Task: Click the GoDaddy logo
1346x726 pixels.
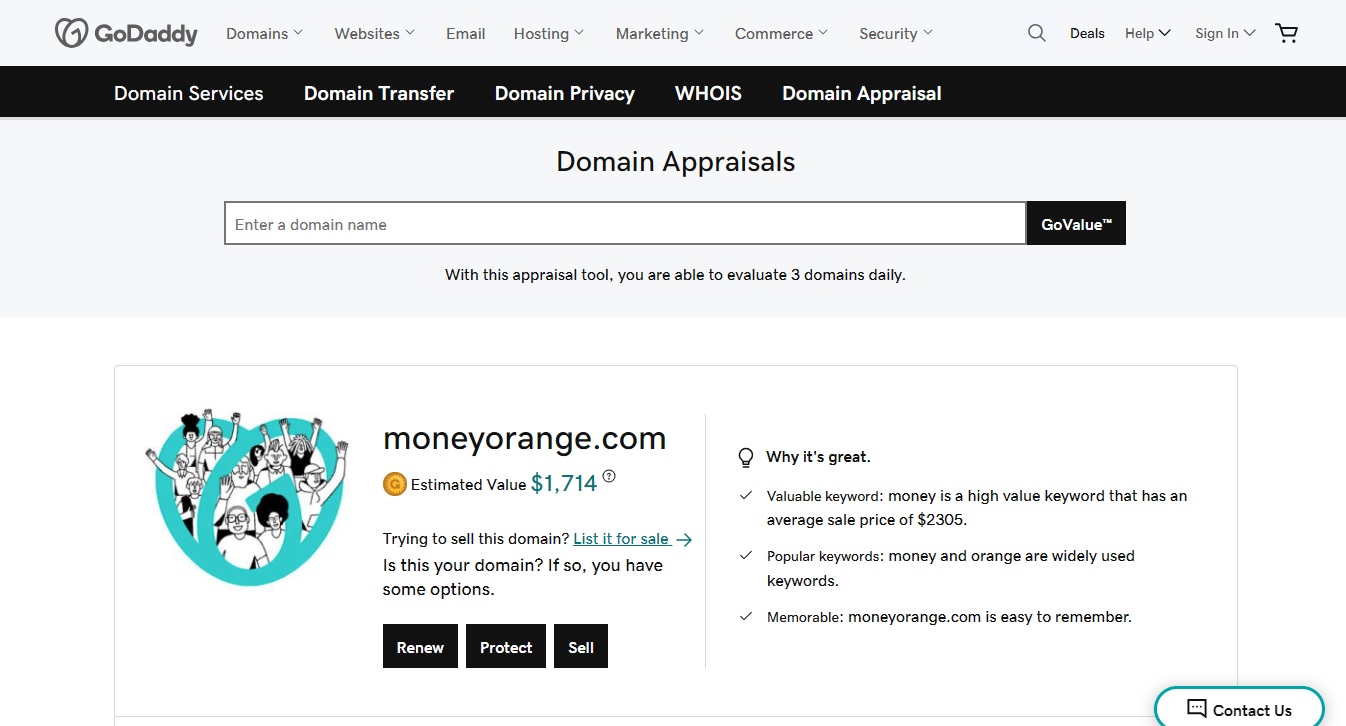Action: (x=126, y=33)
